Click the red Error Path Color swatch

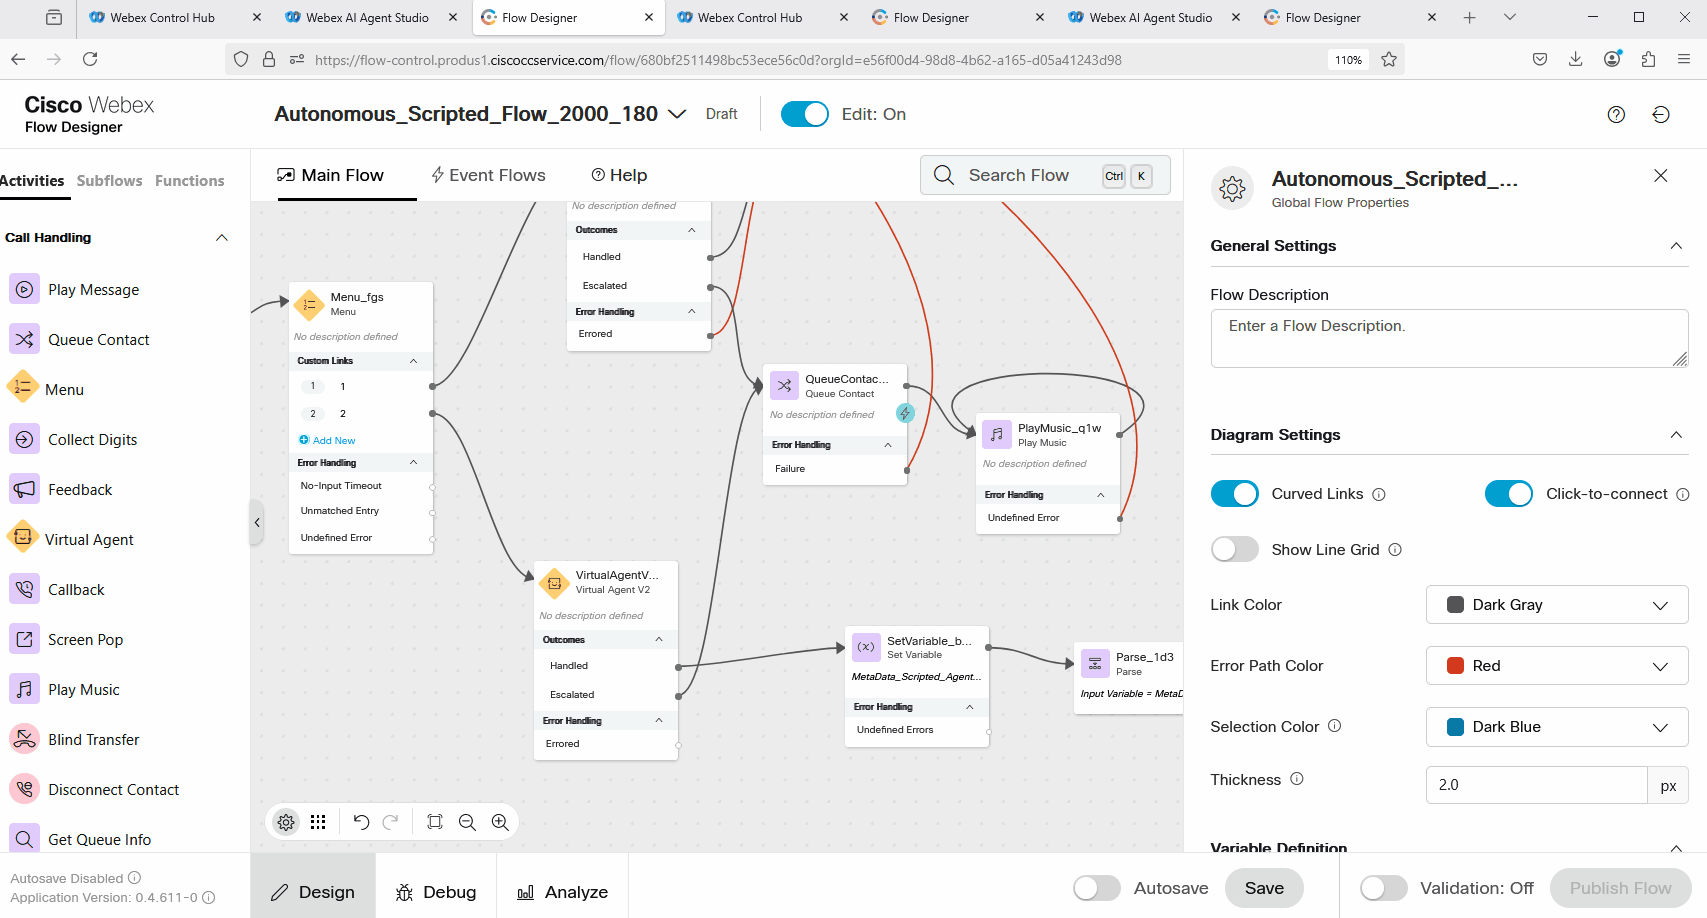(1456, 666)
